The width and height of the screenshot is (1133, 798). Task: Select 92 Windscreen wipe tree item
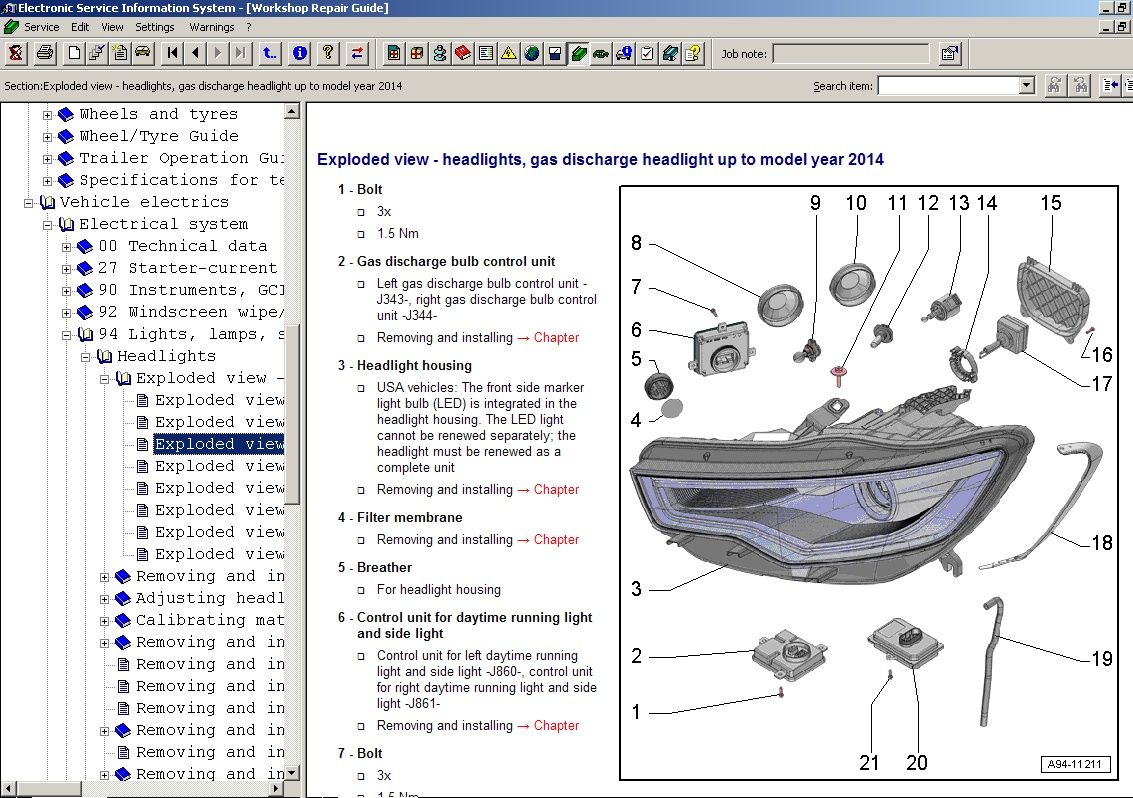[x=191, y=312]
